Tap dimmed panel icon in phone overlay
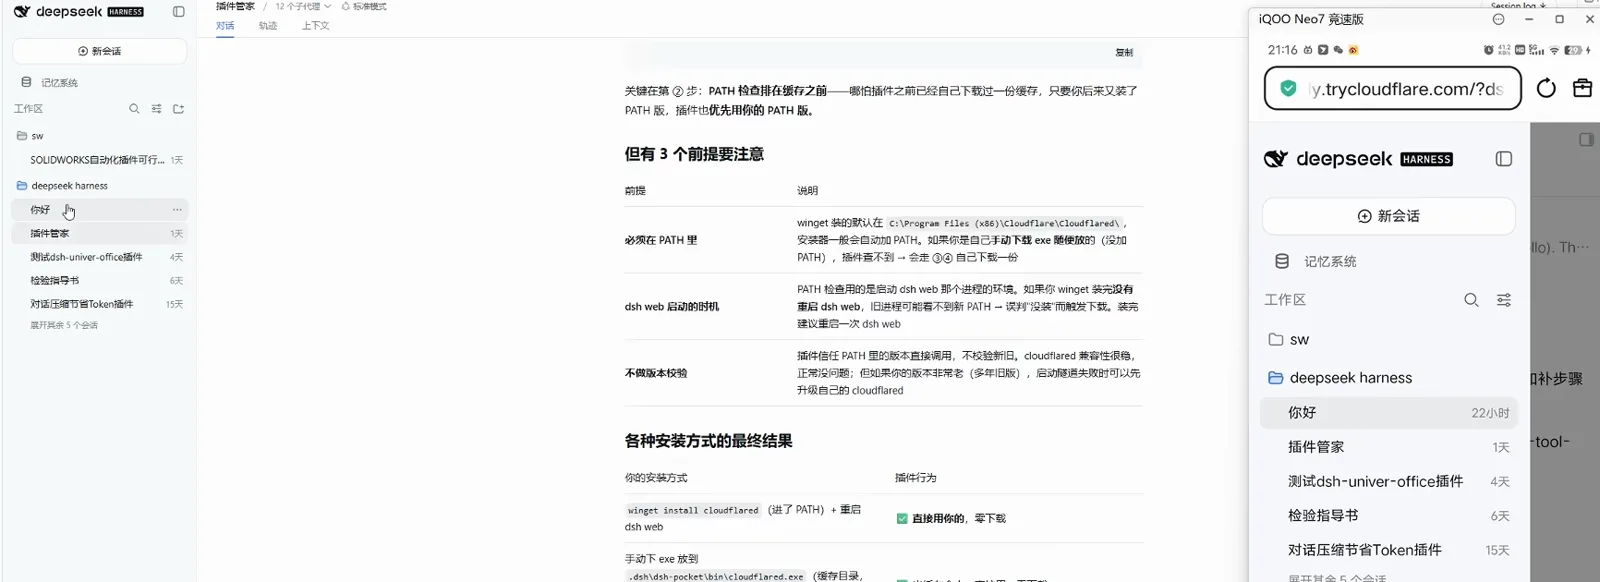 pyautogui.click(x=1586, y=140)
